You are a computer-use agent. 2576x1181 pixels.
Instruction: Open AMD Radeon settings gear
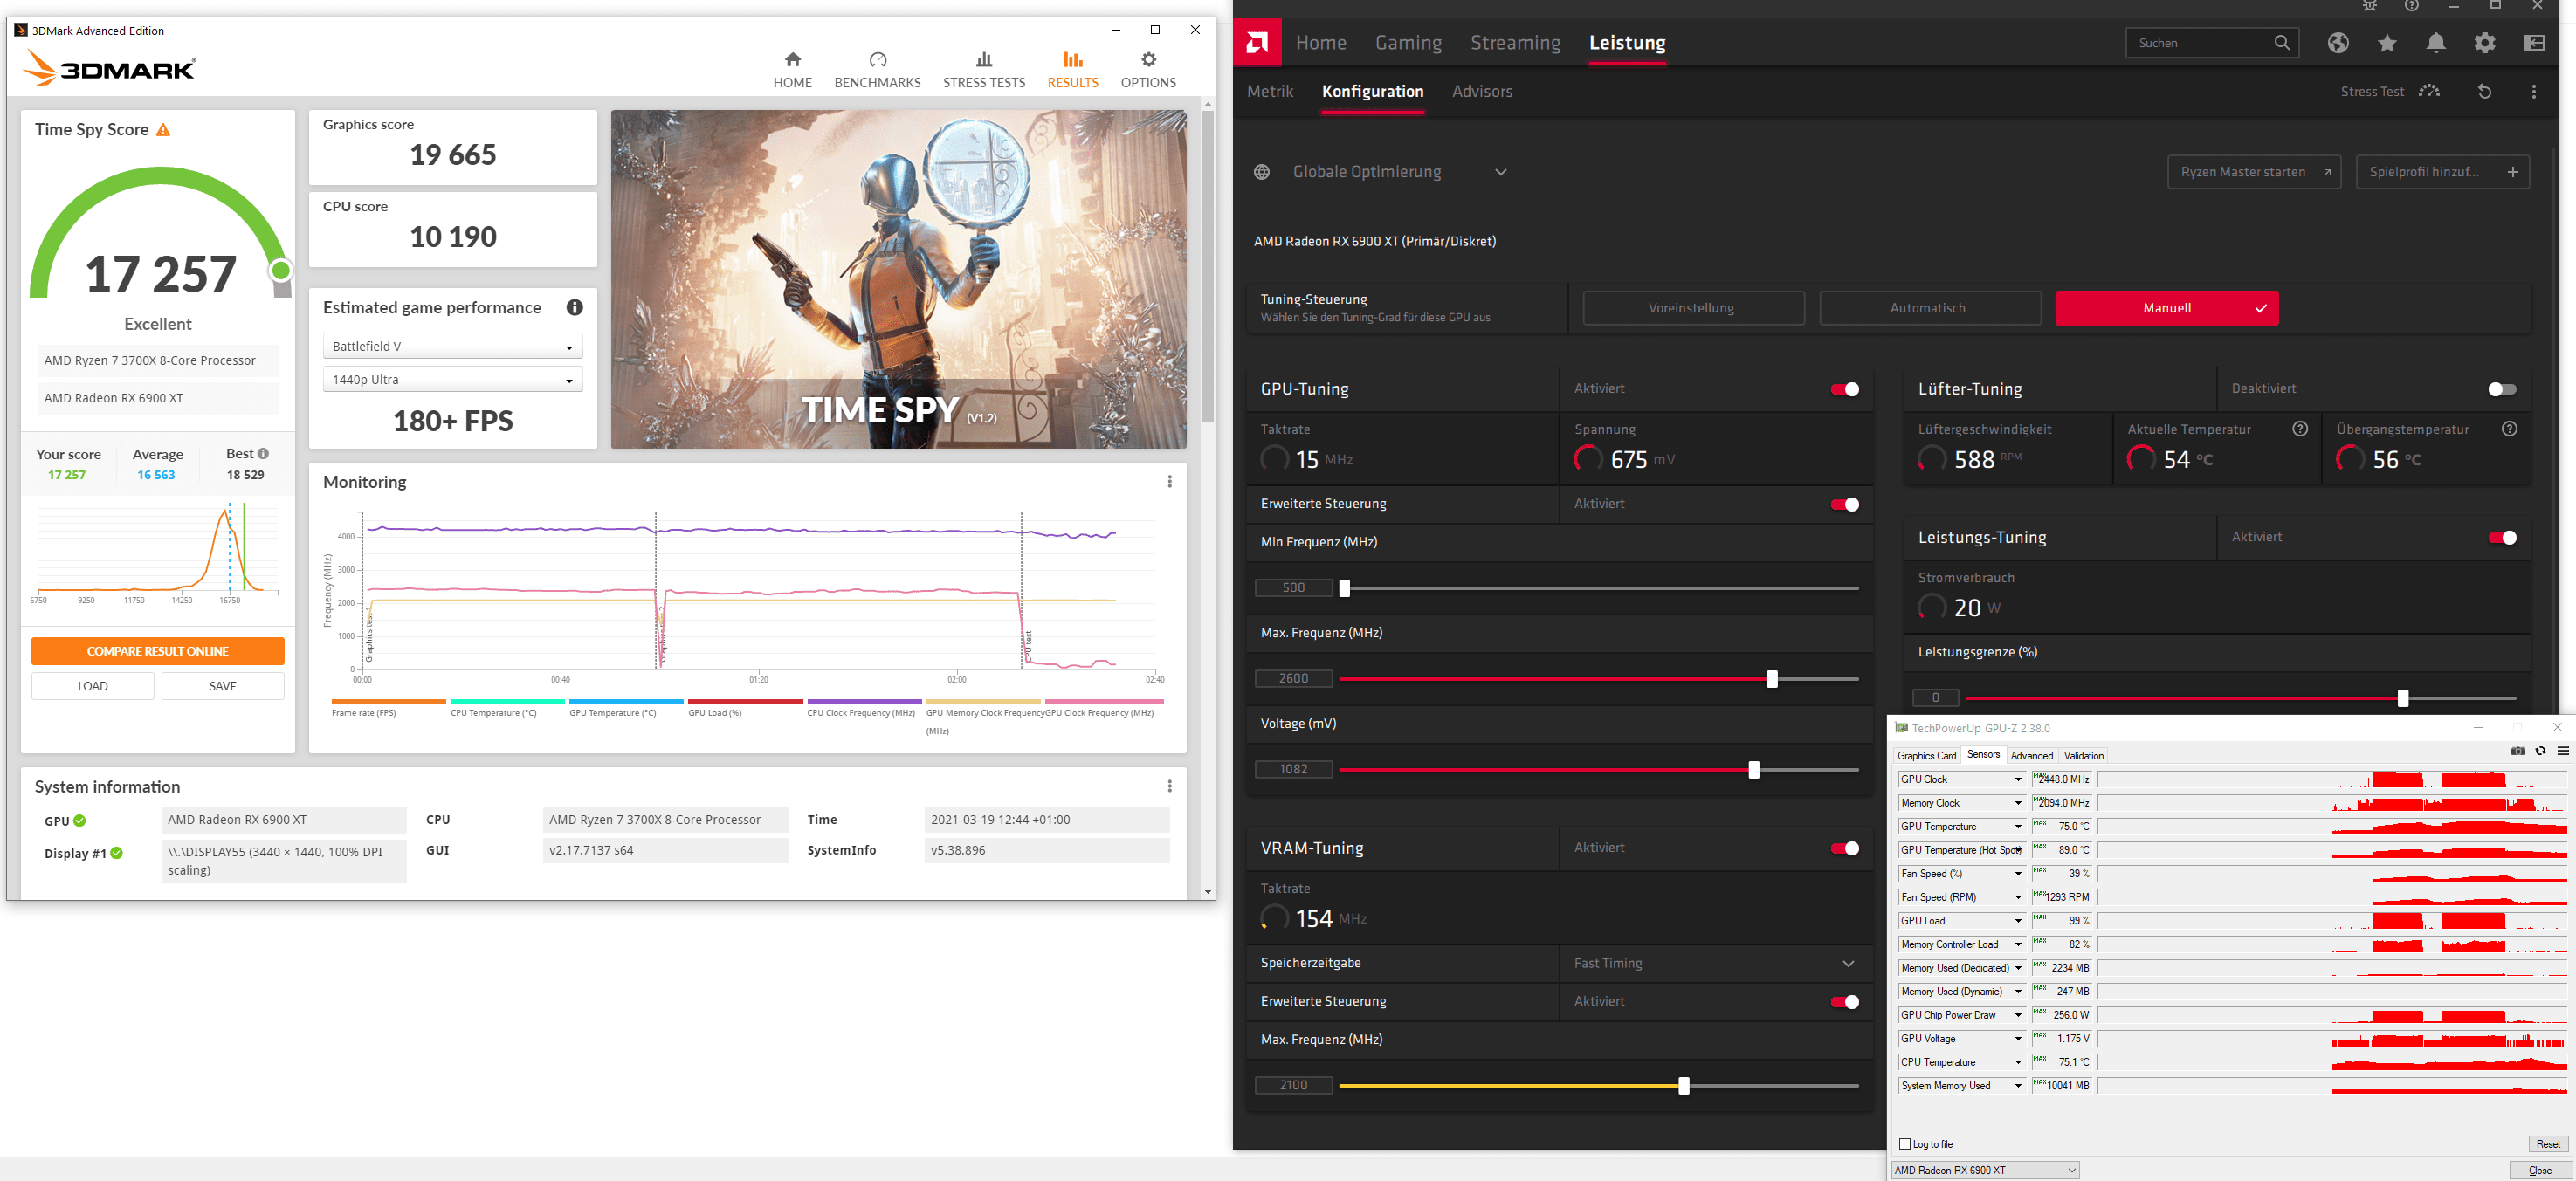[2484, 43]
